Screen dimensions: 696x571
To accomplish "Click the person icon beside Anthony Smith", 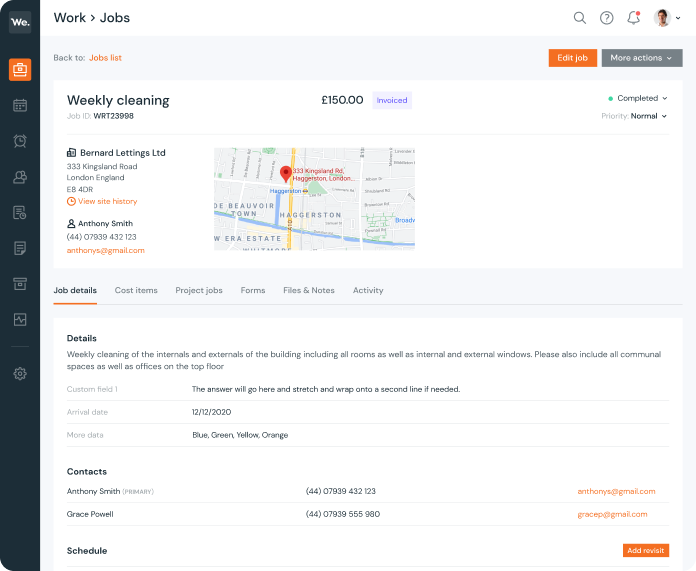I will (x=71, y=223).
